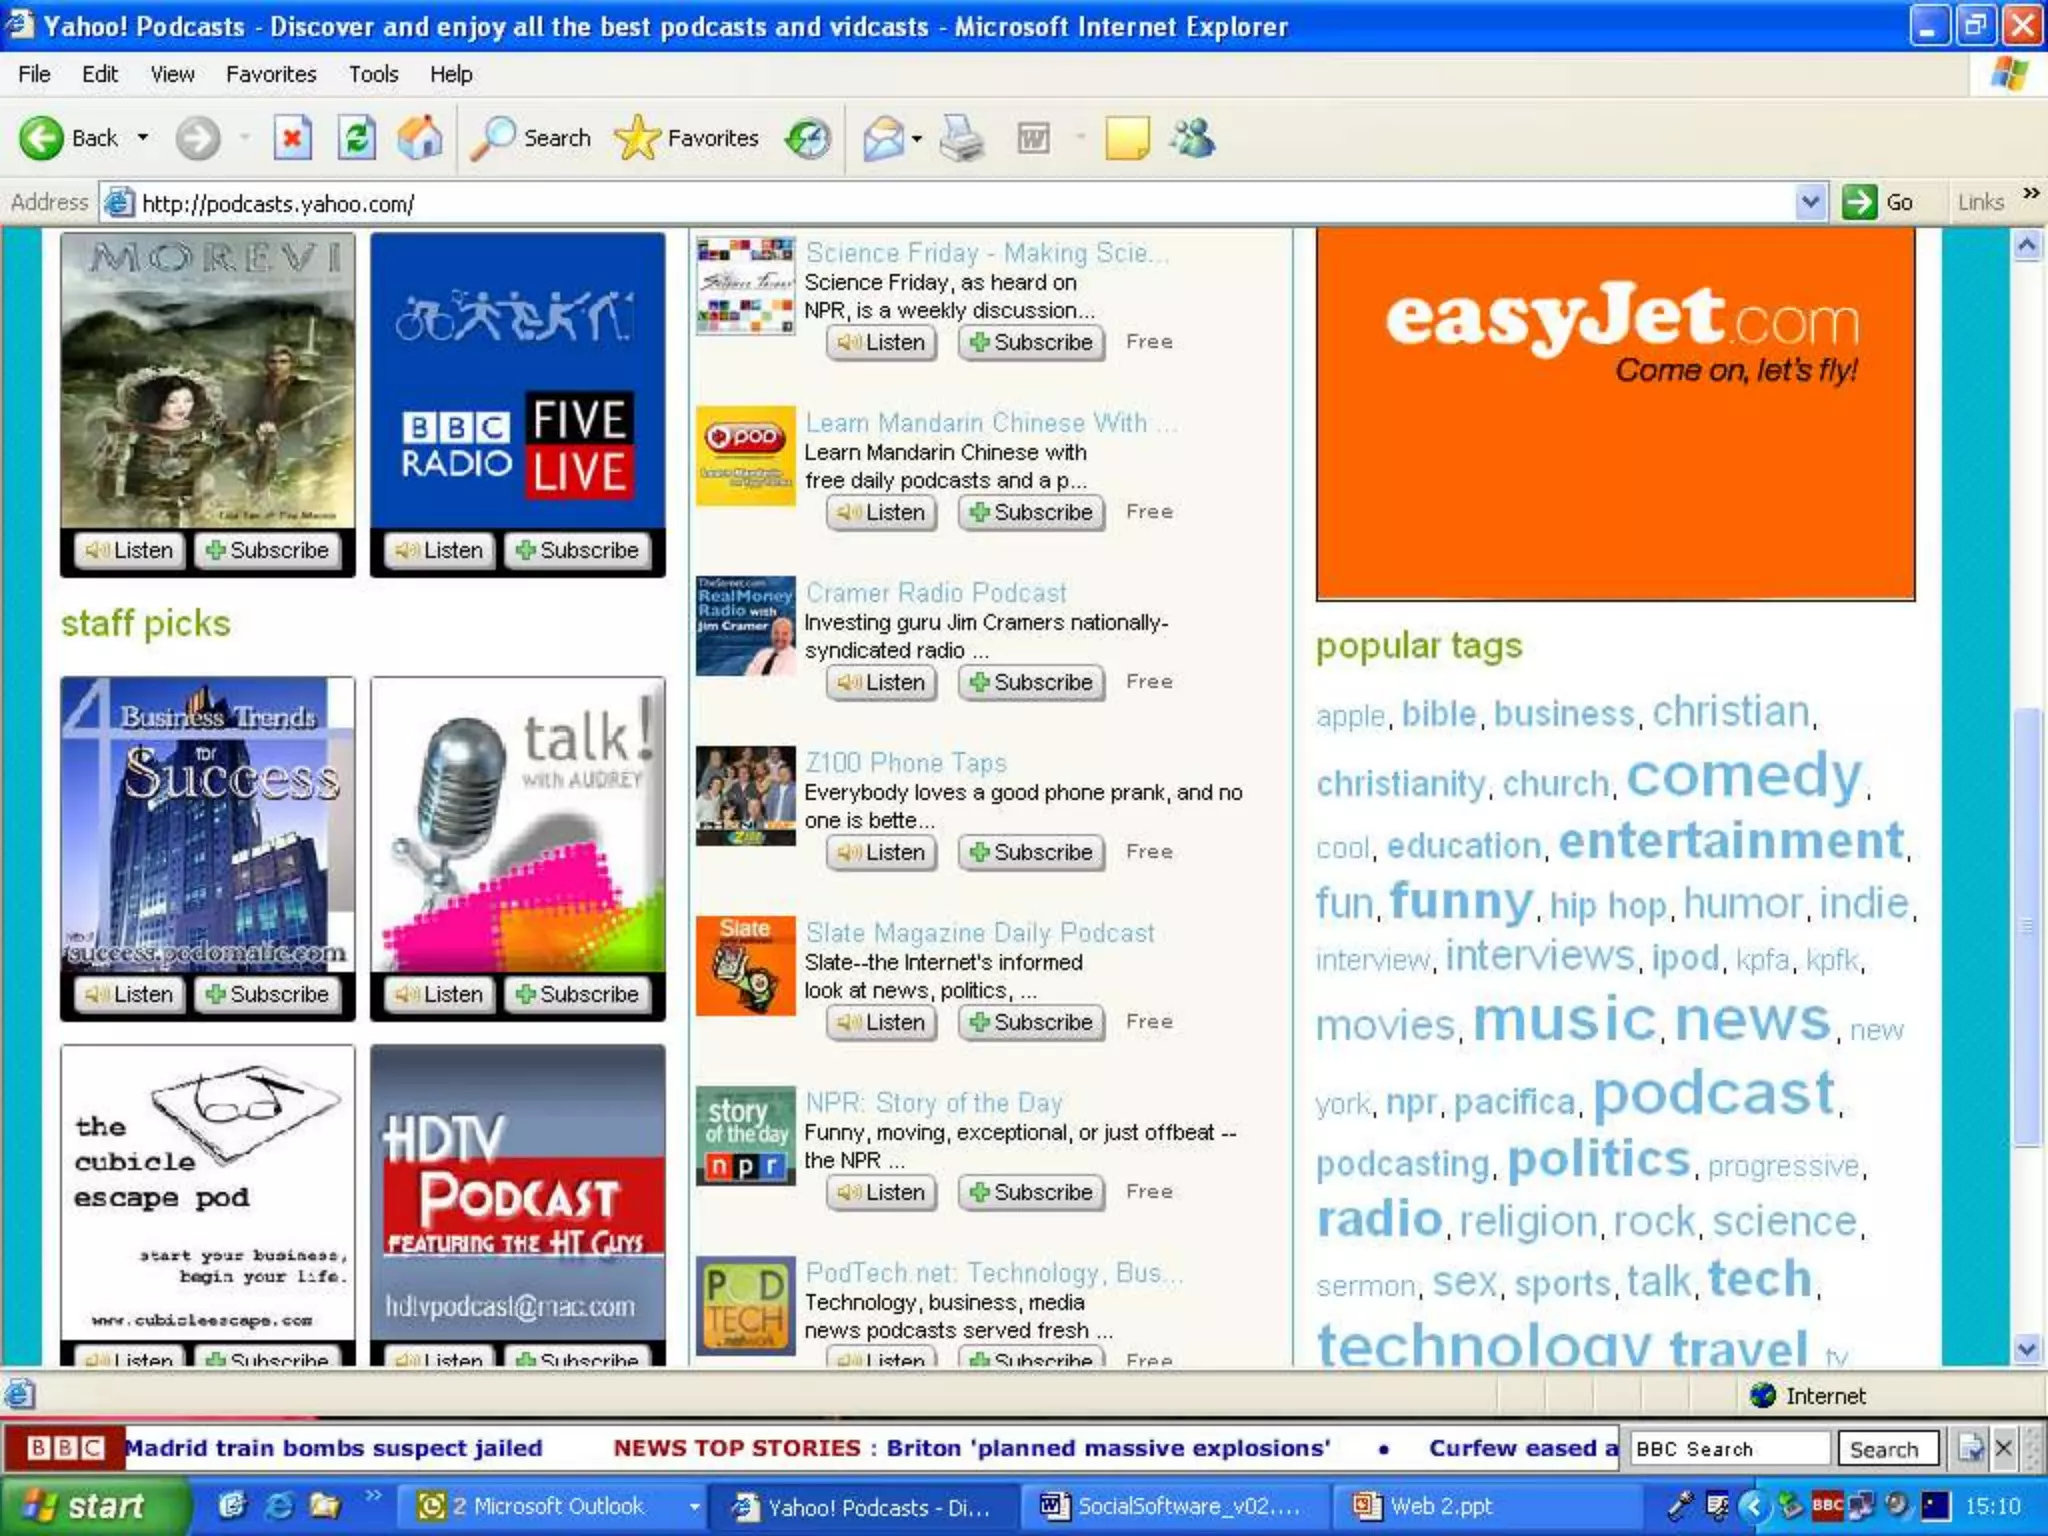Open the Back button history dropdown arrow

coord(143,138)
